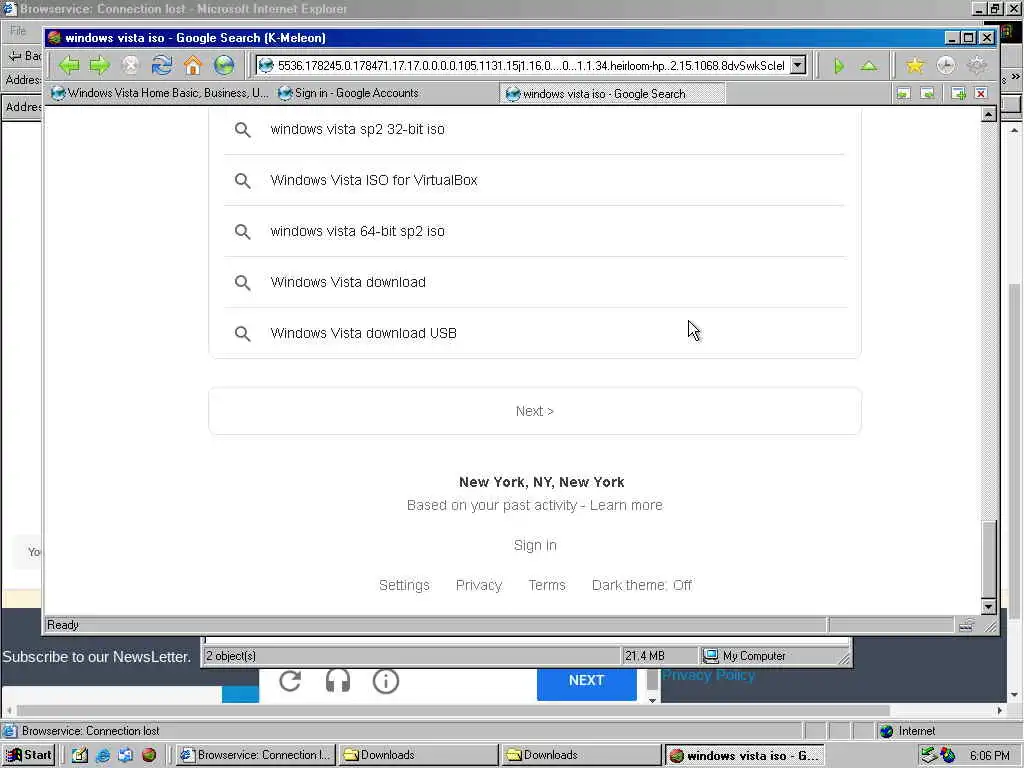Click the globe search icon in K-Meleon toolbar
The width and height of the screenshot is (1024, 768).
pyautogui.click(x=224, y=65)
